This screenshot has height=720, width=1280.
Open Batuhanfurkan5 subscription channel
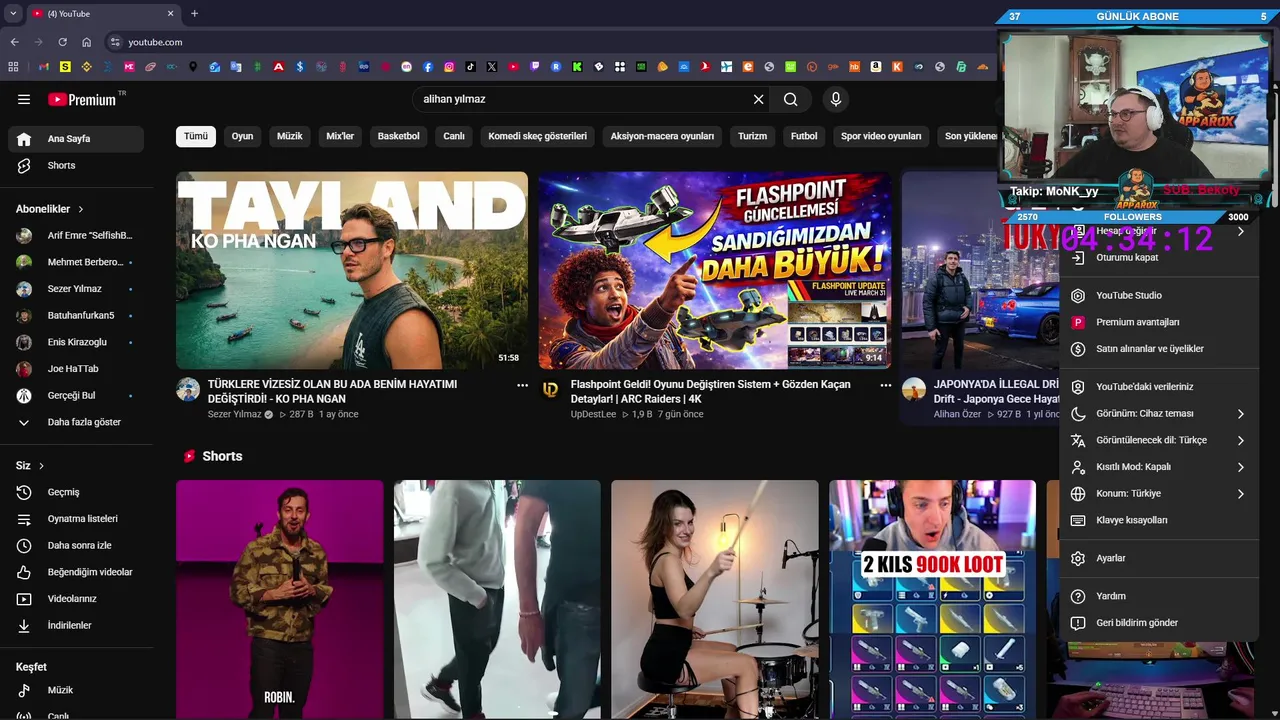point(76,315)
